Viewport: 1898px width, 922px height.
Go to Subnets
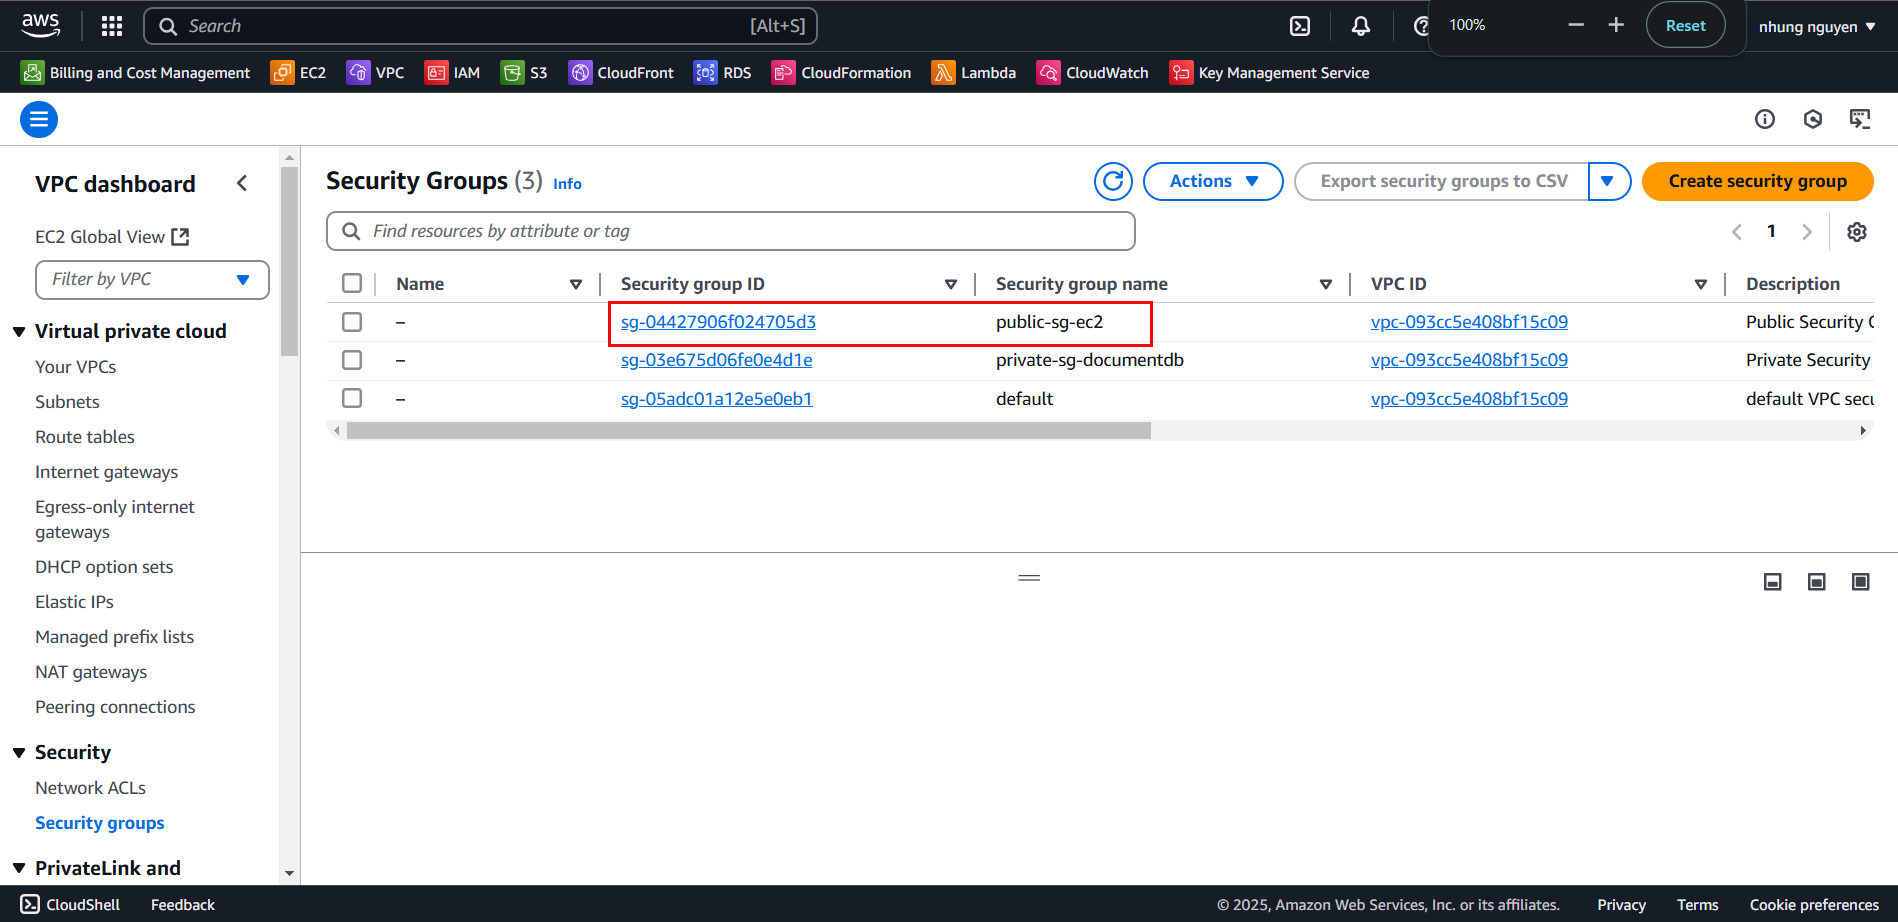67,402
